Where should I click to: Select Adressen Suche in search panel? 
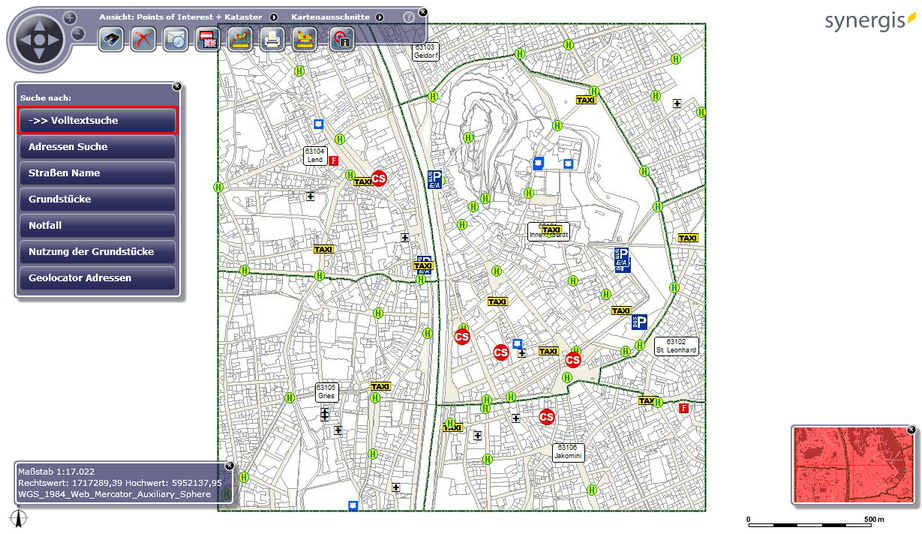coord(97,147)
